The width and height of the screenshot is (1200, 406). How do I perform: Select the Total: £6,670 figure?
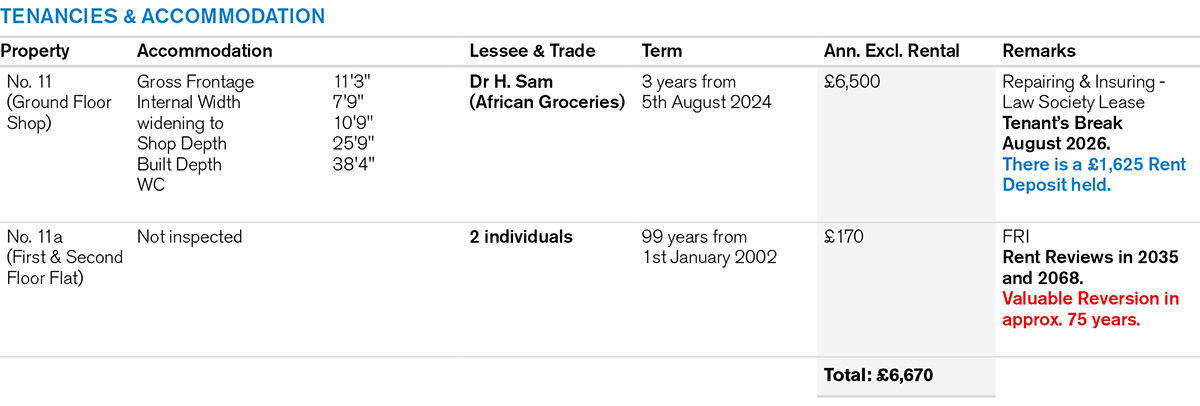pyautogui.click(x=879, y=376)
